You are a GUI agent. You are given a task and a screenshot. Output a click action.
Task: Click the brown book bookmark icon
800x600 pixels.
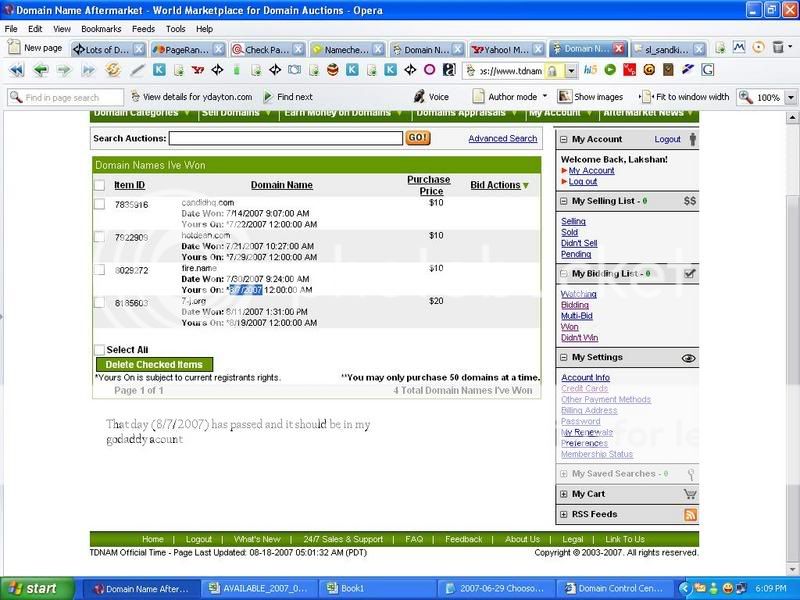[x=668, y=70]
